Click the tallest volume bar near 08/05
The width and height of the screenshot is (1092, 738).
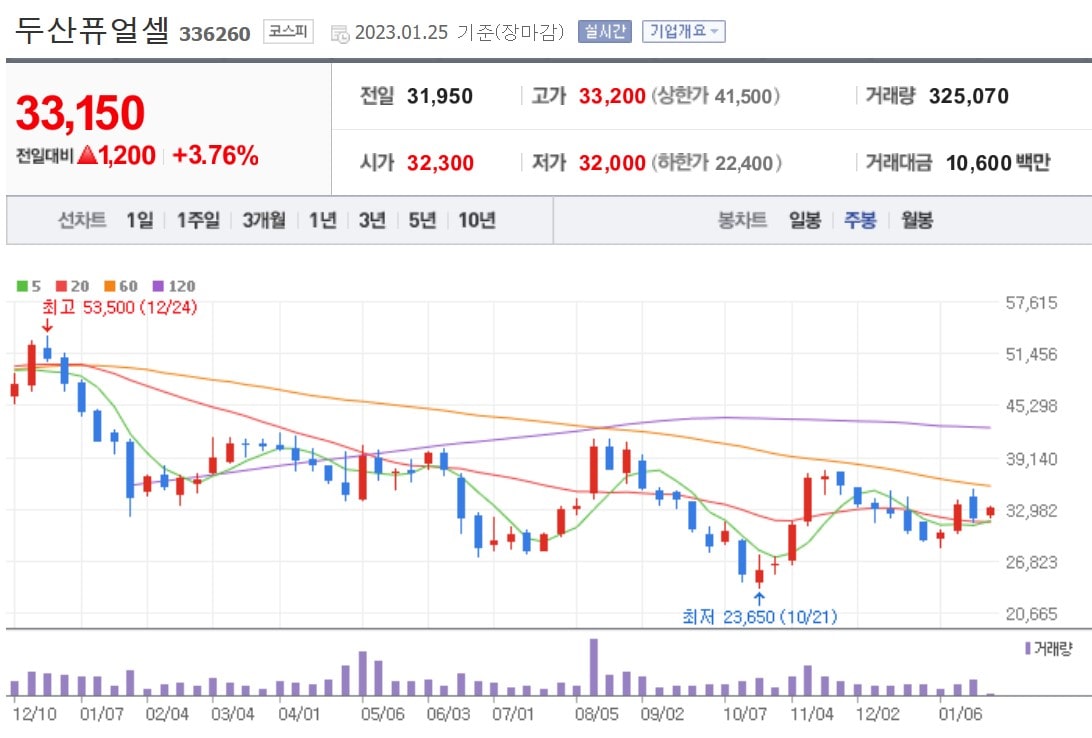593,667
